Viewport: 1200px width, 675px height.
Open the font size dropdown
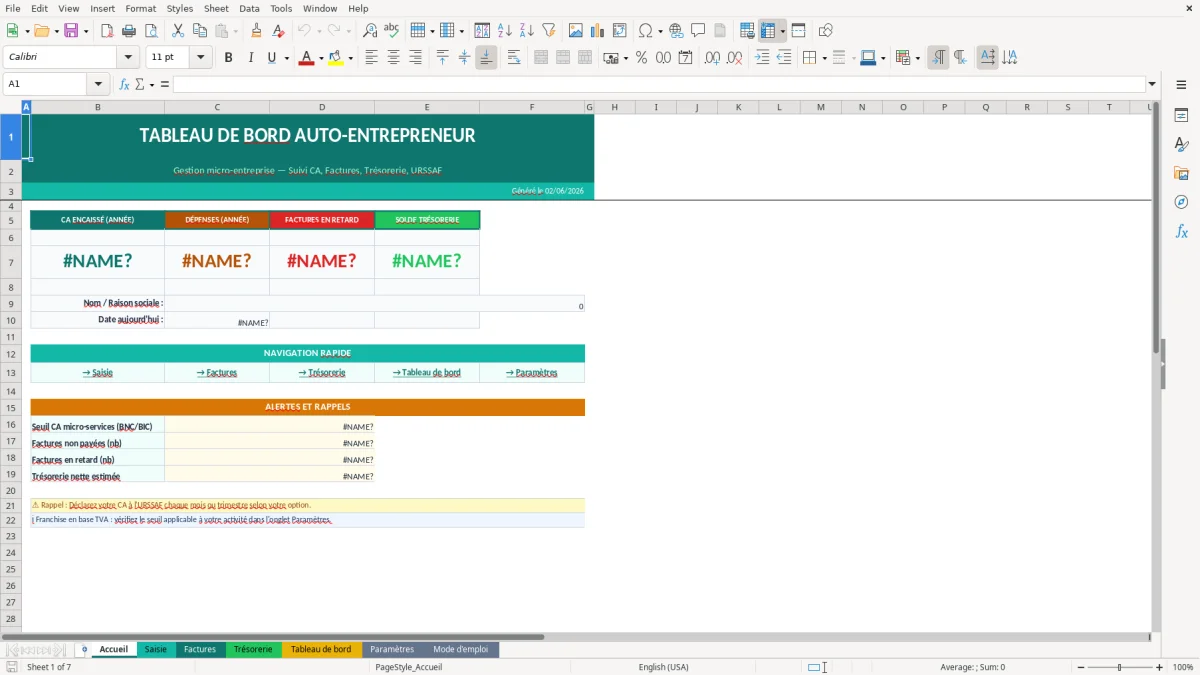(x=201, y=58)
